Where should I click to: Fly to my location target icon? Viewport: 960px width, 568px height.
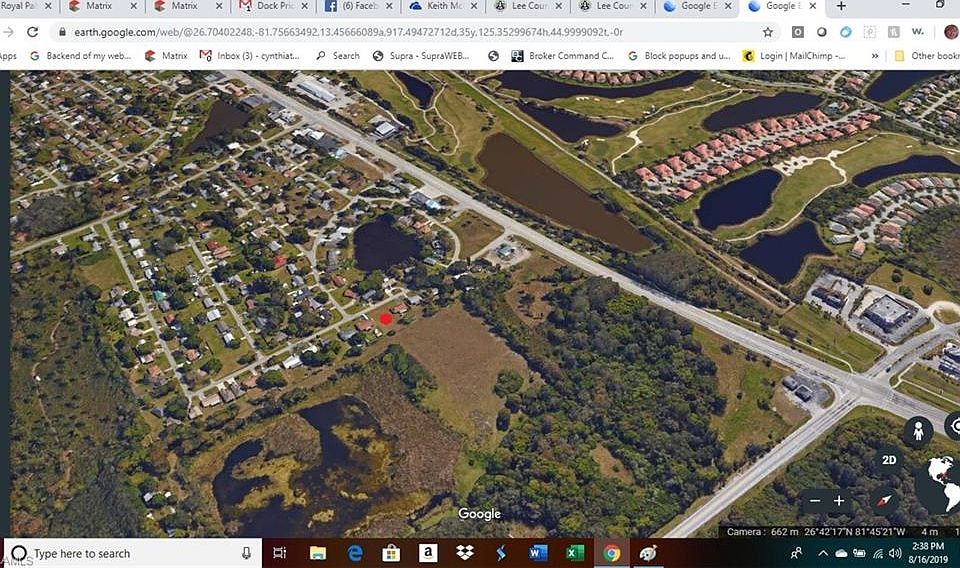(954, 426)
